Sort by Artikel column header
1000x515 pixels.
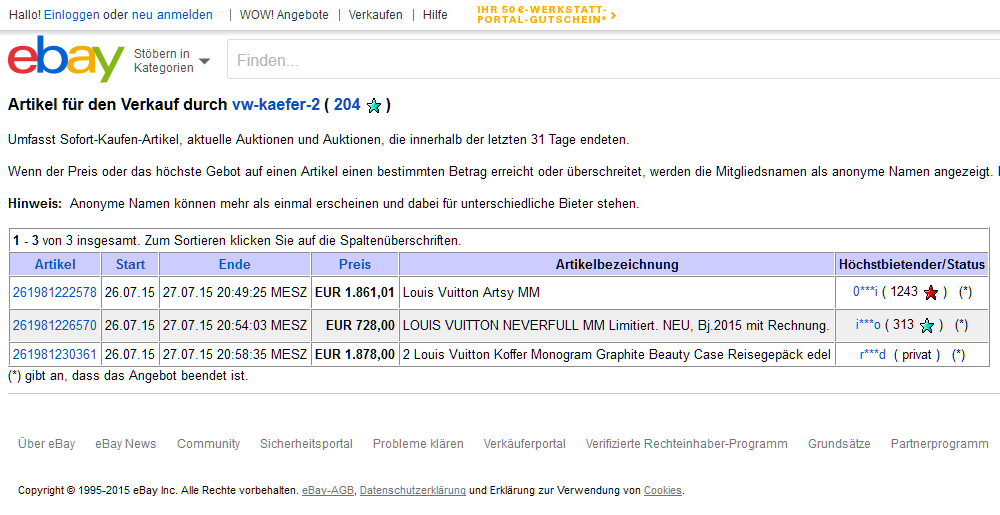(55, 264)
